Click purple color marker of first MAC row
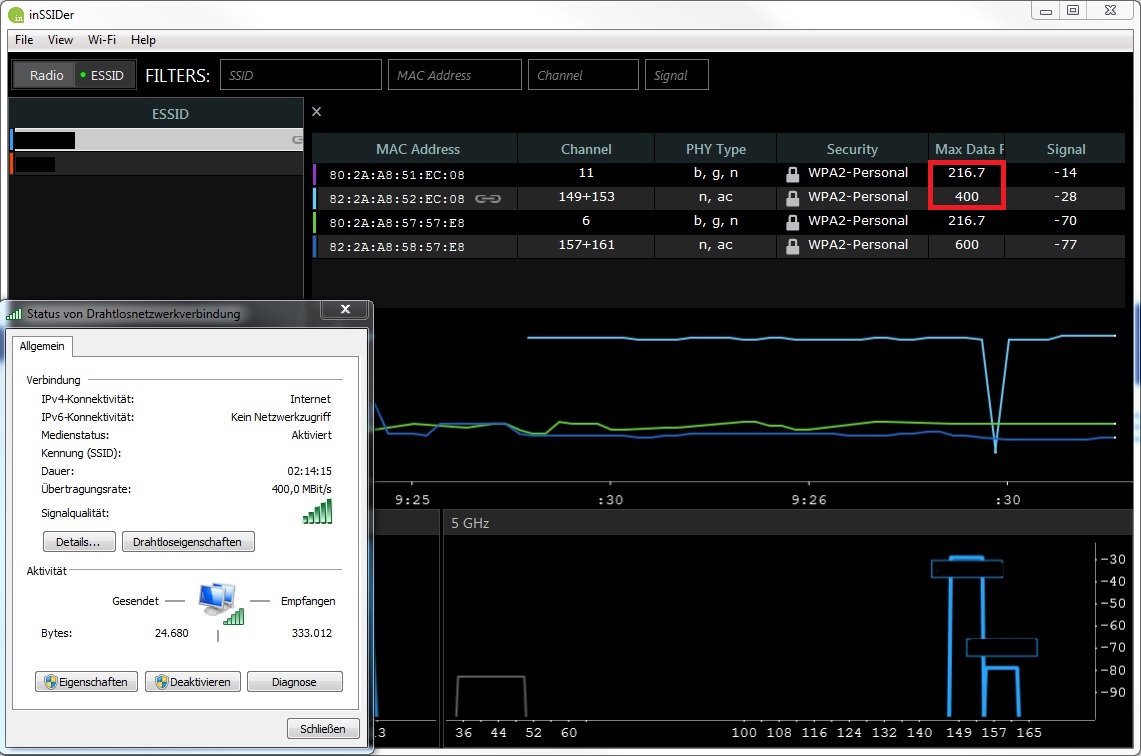Screen dimensions: 1141x756 [x=314, y=174]
